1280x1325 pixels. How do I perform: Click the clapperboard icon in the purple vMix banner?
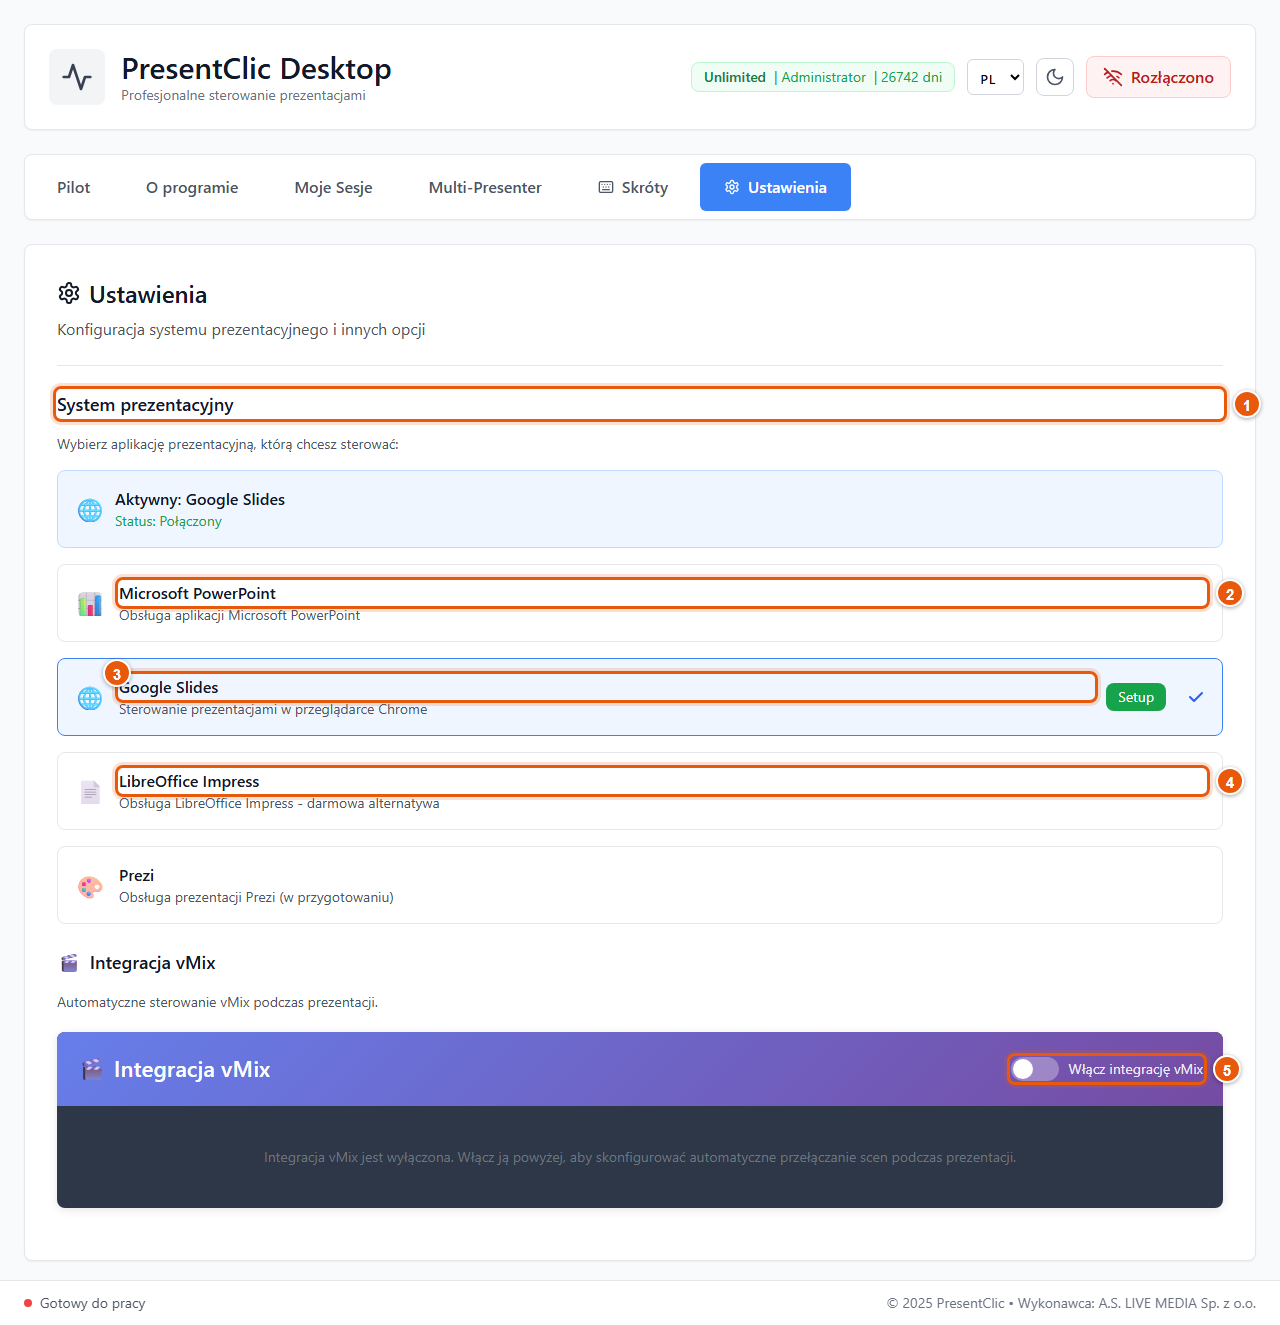pos(92,1069)
